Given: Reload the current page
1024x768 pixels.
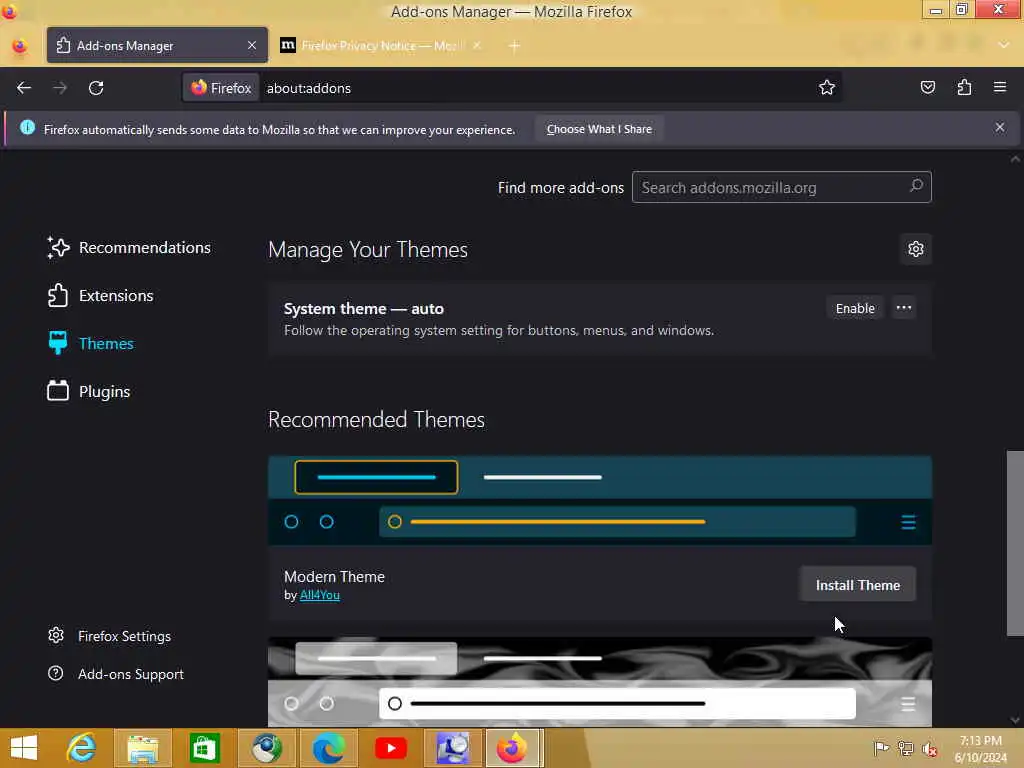Looking at the screenshot, I should [96, 88].
